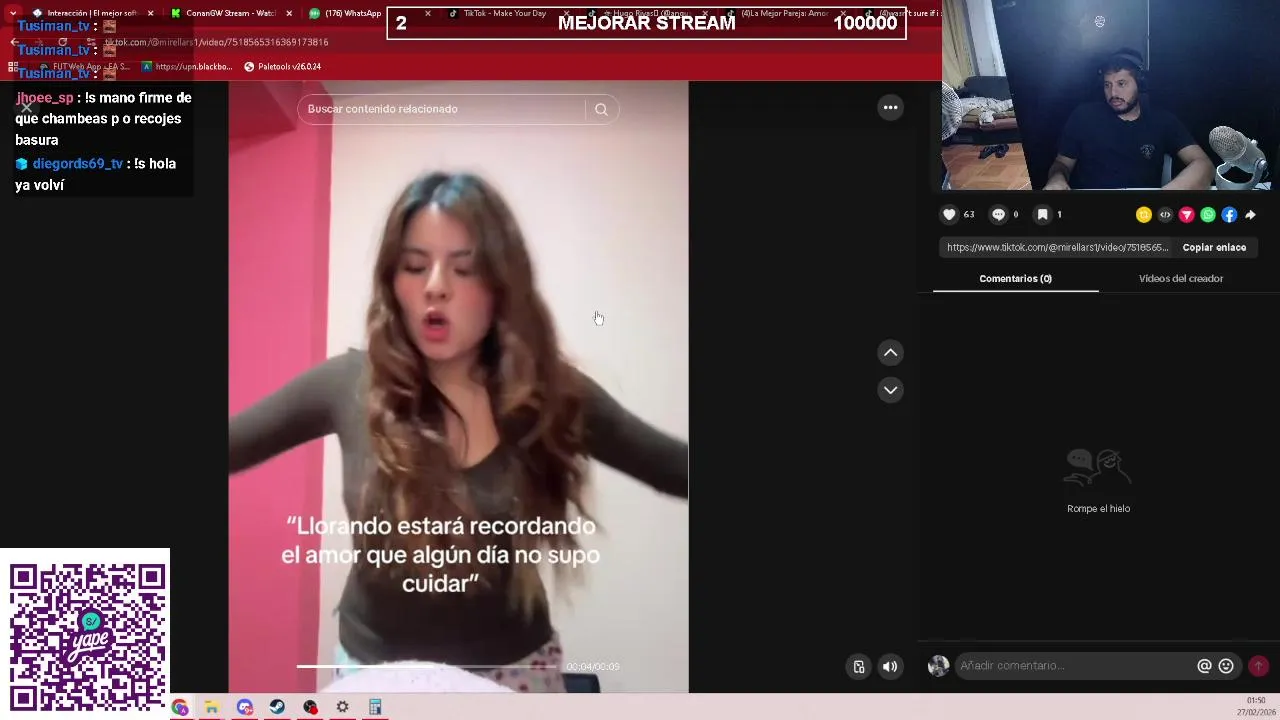The width and height of the screenshot is (1280, 720).
Task: Open the Paletools v26.0.24 bookmark
Action: (x=282, y=67)
